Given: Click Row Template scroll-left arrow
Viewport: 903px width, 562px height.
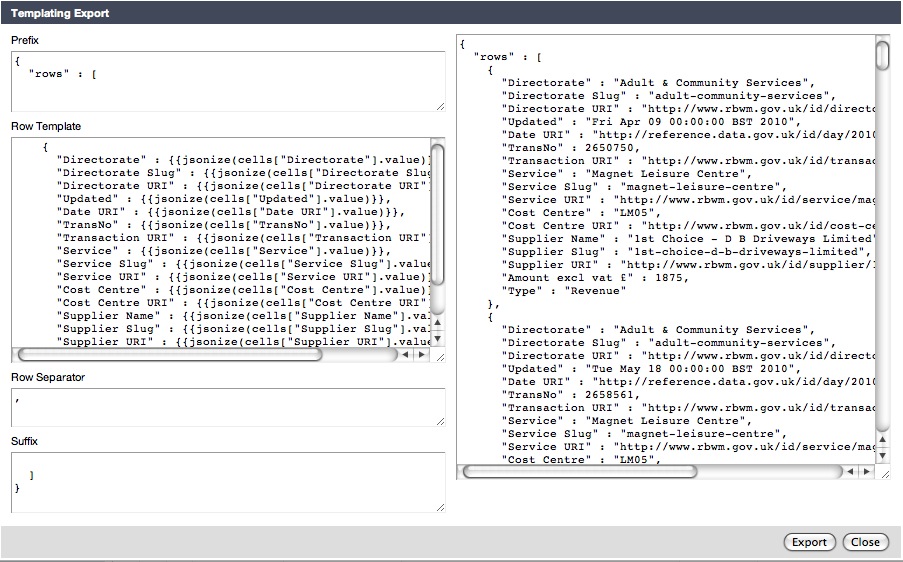Looking at the screenshot, I should pyautogui.click(x=405, y=354).
